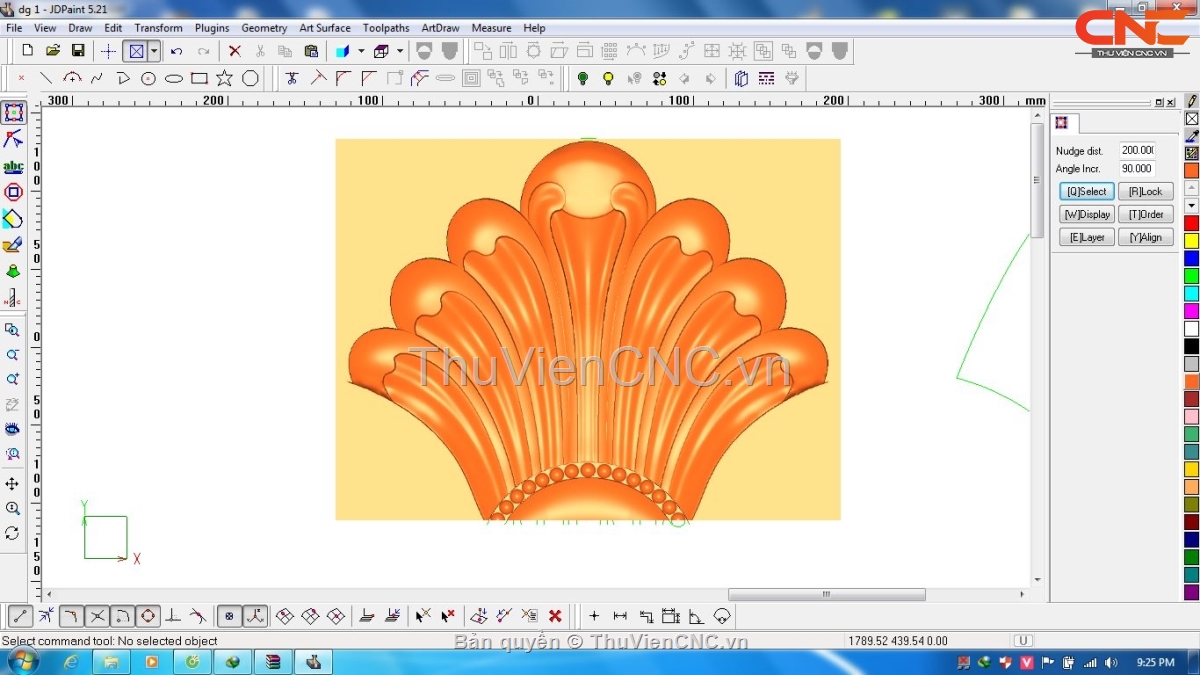The width and height of the screenshot is (1200, 675).
Task: Select the Arc drawing tool
Action: [72, 78]
